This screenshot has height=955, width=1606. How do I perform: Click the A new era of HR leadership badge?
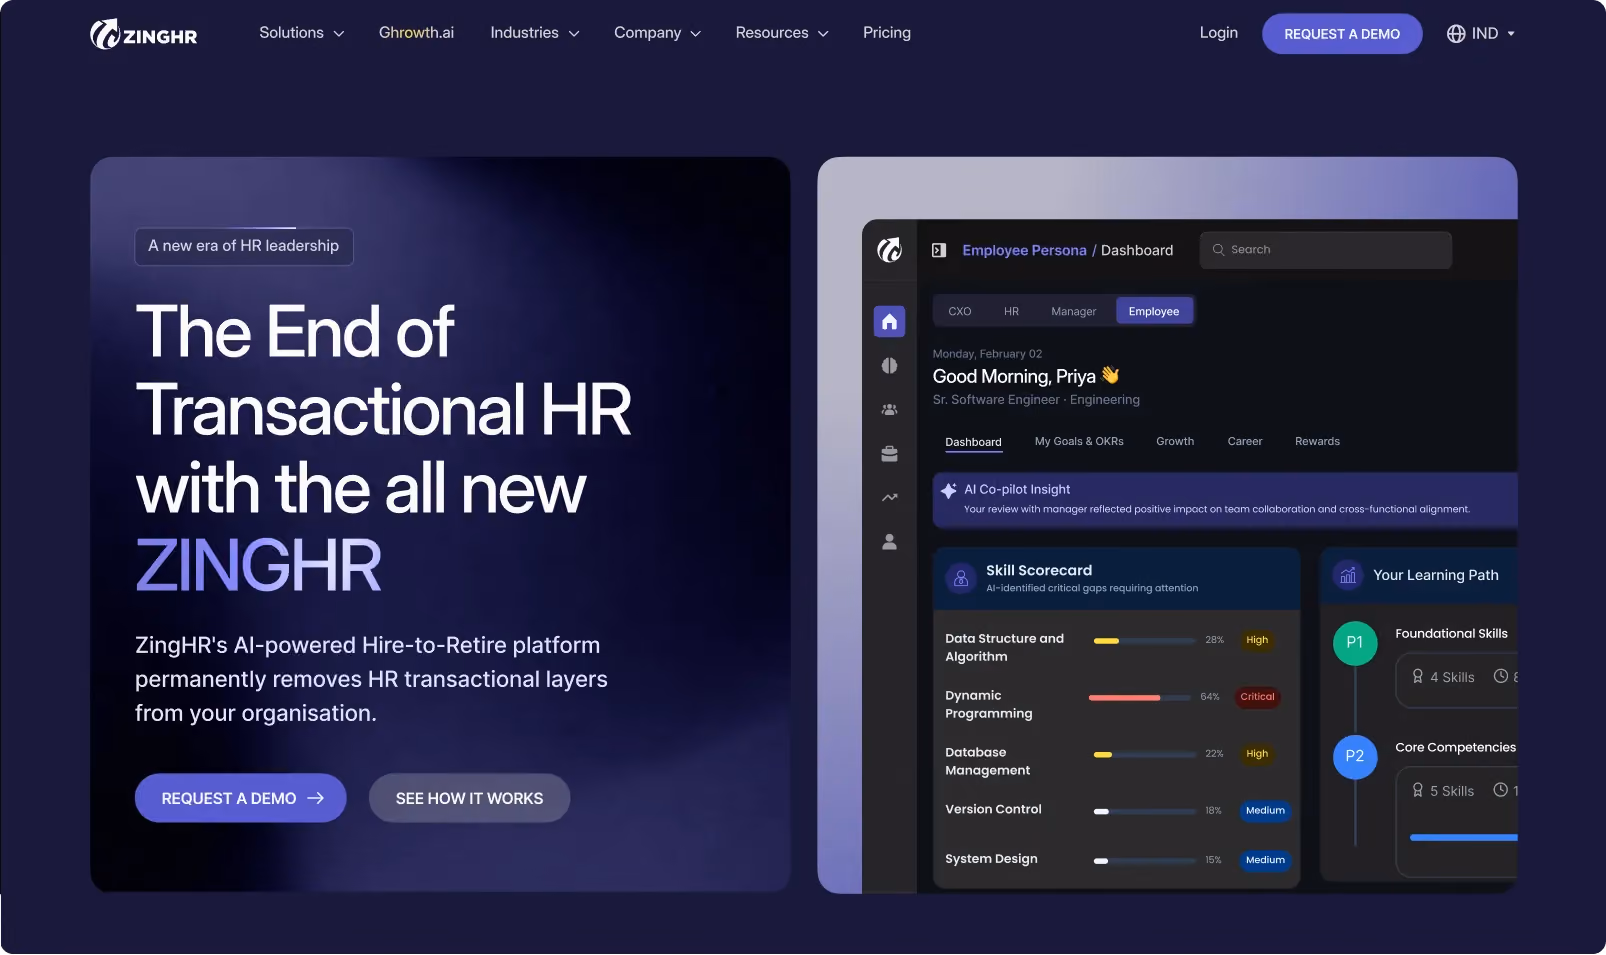[x=244, y=246]
